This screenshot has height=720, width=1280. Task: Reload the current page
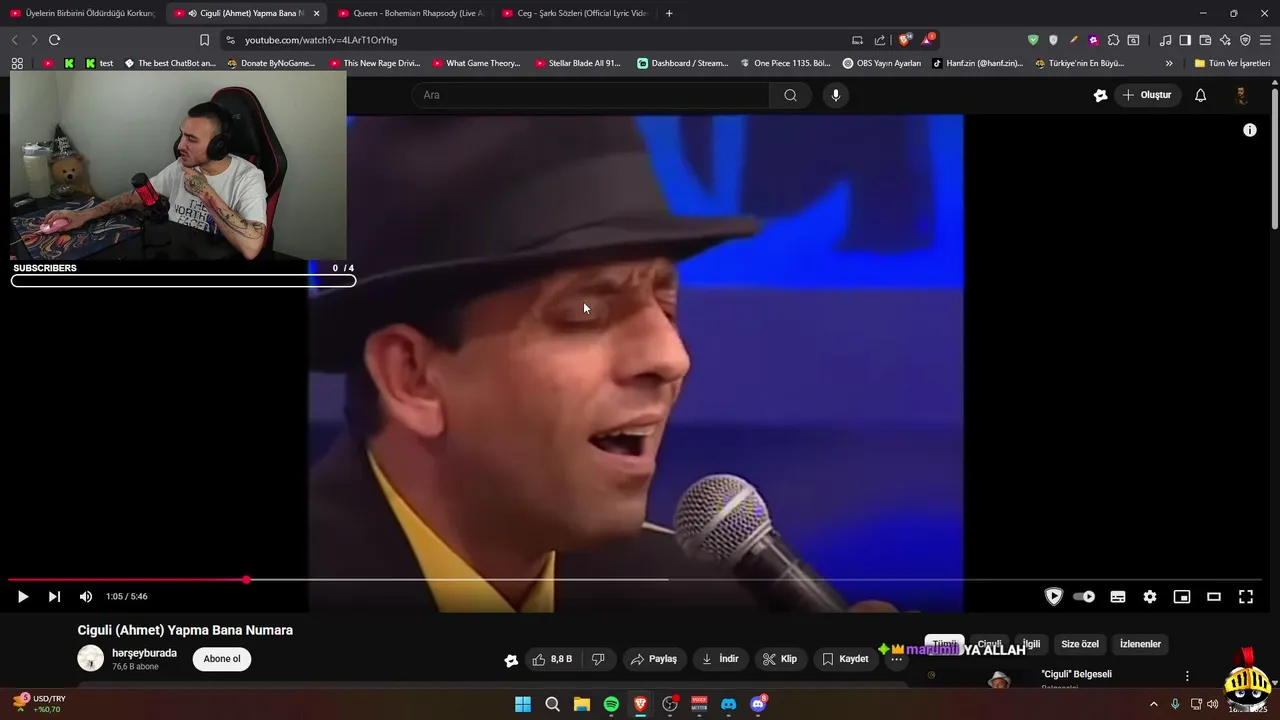pos(54,40)
